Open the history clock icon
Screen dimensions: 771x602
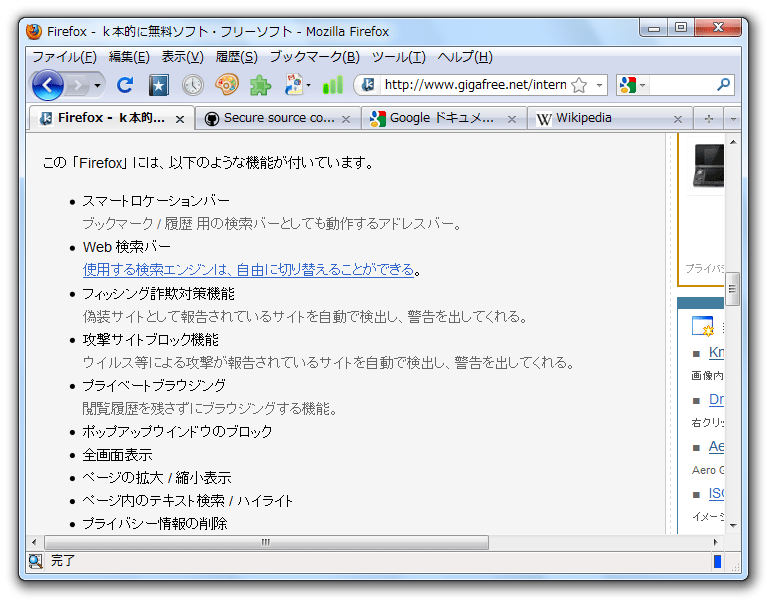(192, 85)
